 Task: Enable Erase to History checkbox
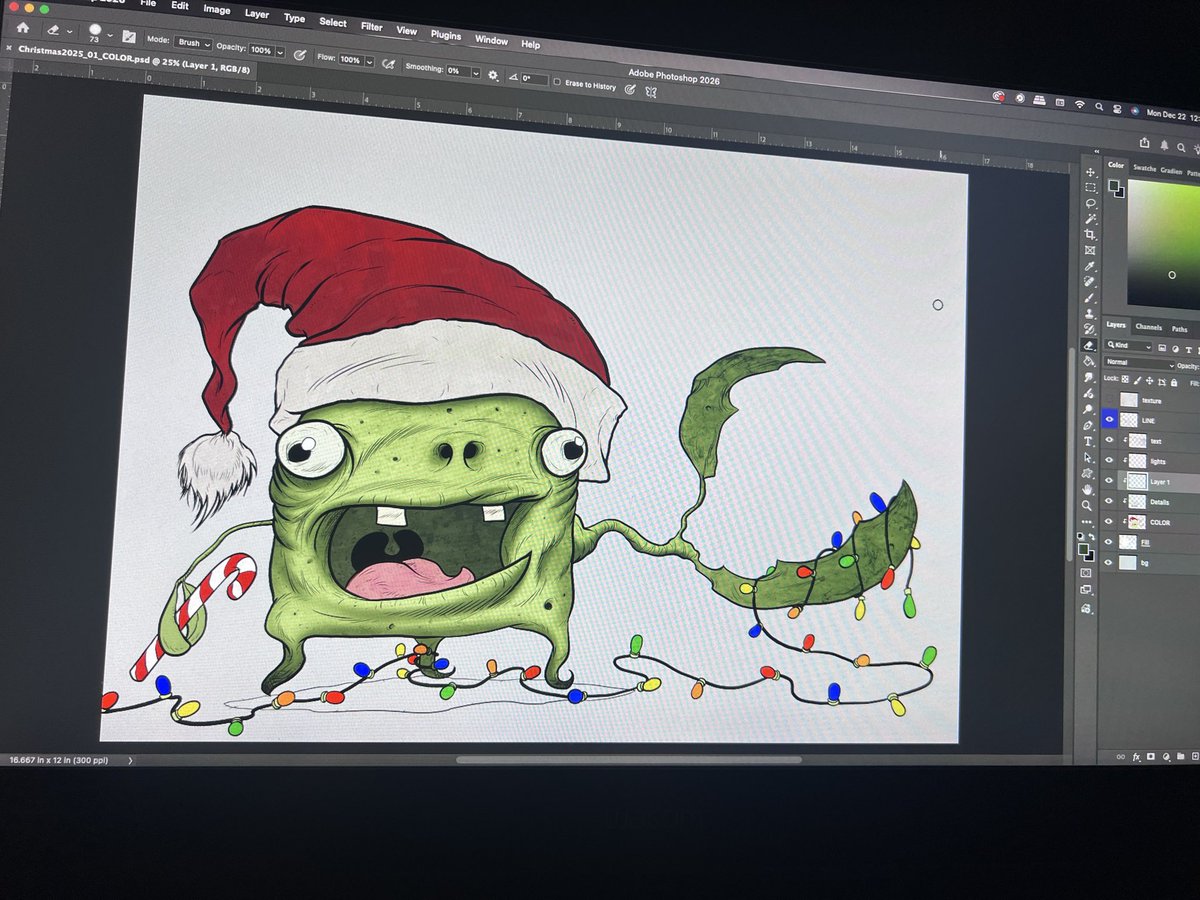pyautogui.click(x=557, y=82)
